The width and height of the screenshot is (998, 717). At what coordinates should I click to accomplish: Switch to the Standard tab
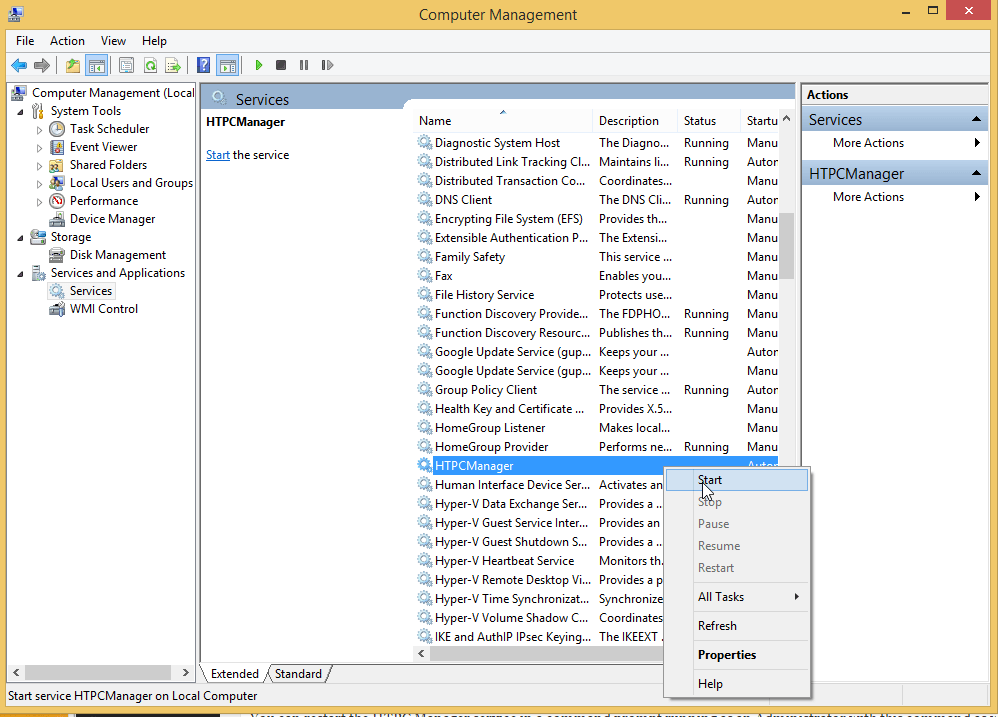pos(298,674)
